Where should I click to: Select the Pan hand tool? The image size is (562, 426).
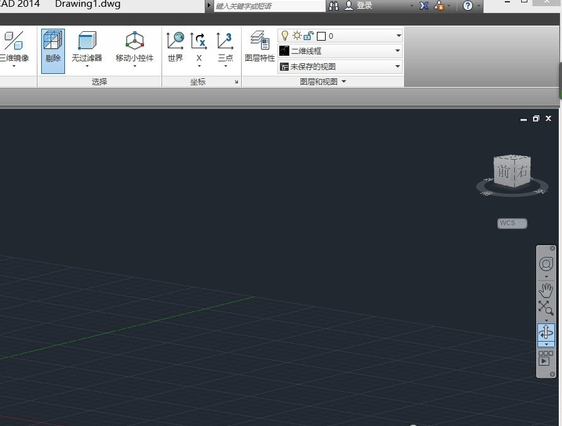click(546, 290)
